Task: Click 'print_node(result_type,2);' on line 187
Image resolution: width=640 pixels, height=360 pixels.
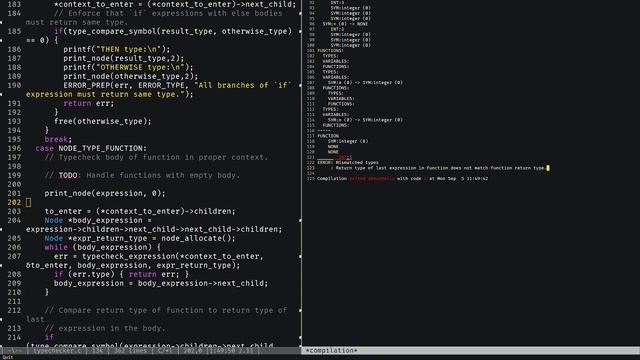Action: click(123, 58)
